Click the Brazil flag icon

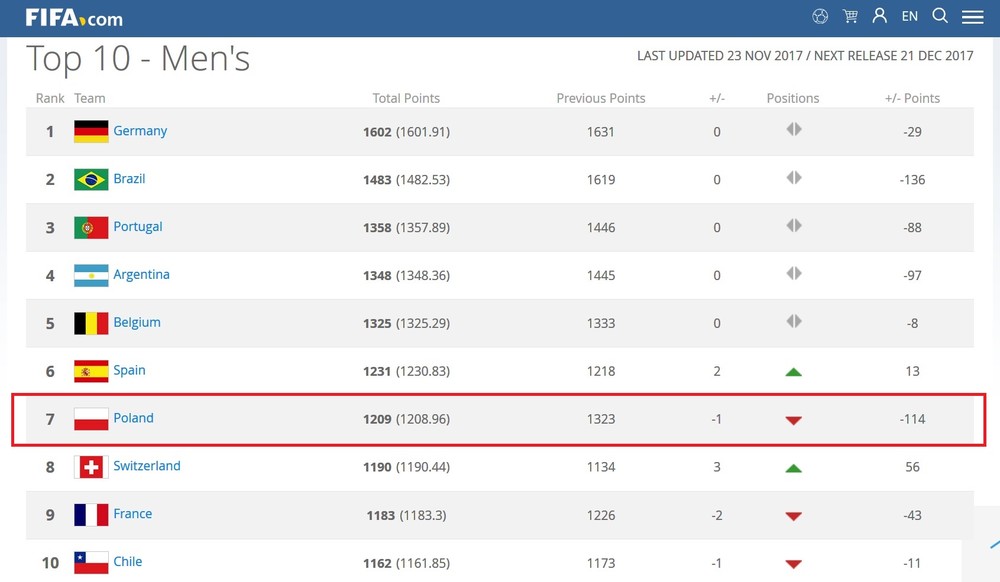[x=91, y=179]
